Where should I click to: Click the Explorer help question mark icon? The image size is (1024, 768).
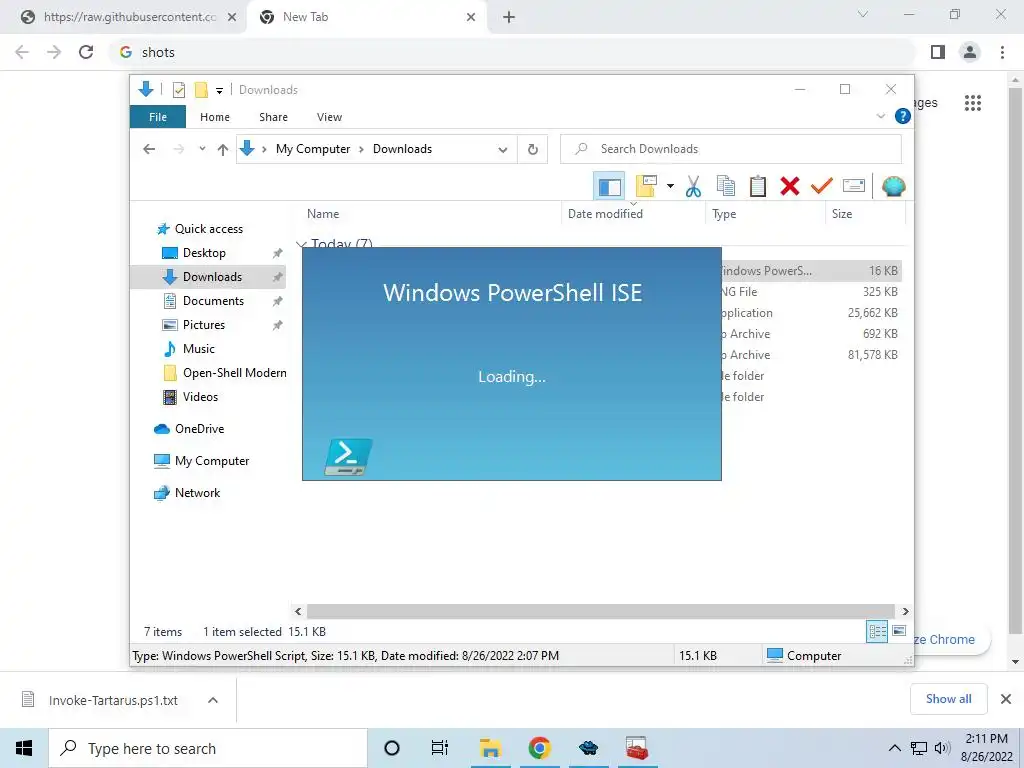[x=903, y=116]
